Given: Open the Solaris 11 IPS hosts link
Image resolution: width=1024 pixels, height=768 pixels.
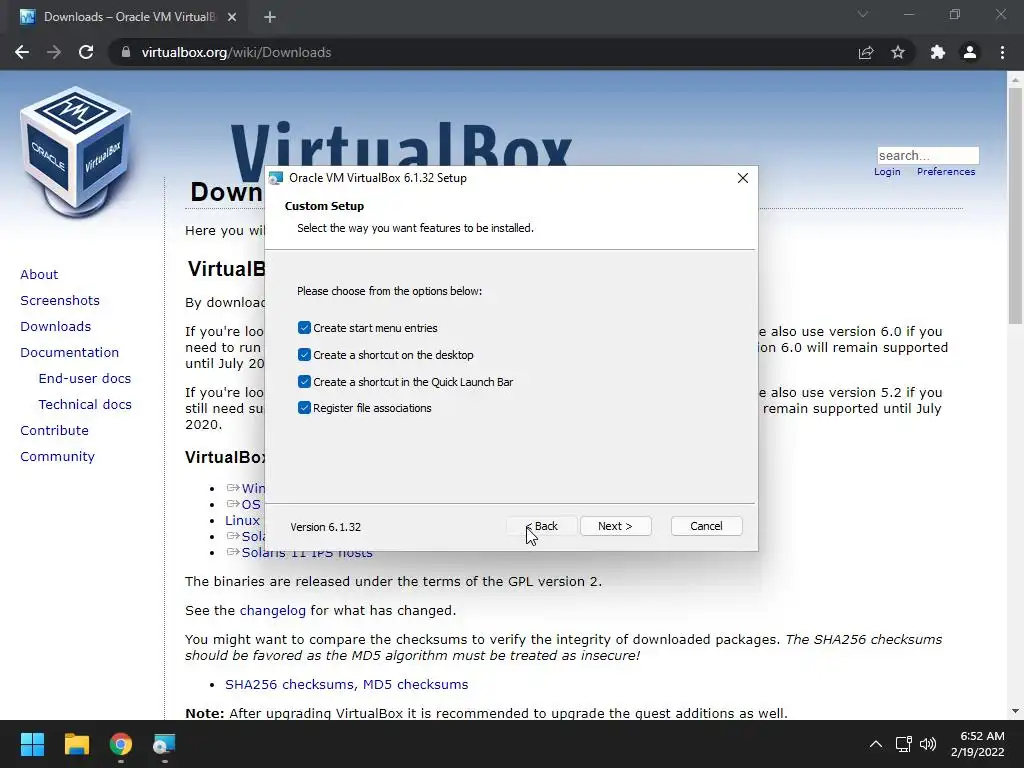Looking at the screenshot, I should click(307, 553).
